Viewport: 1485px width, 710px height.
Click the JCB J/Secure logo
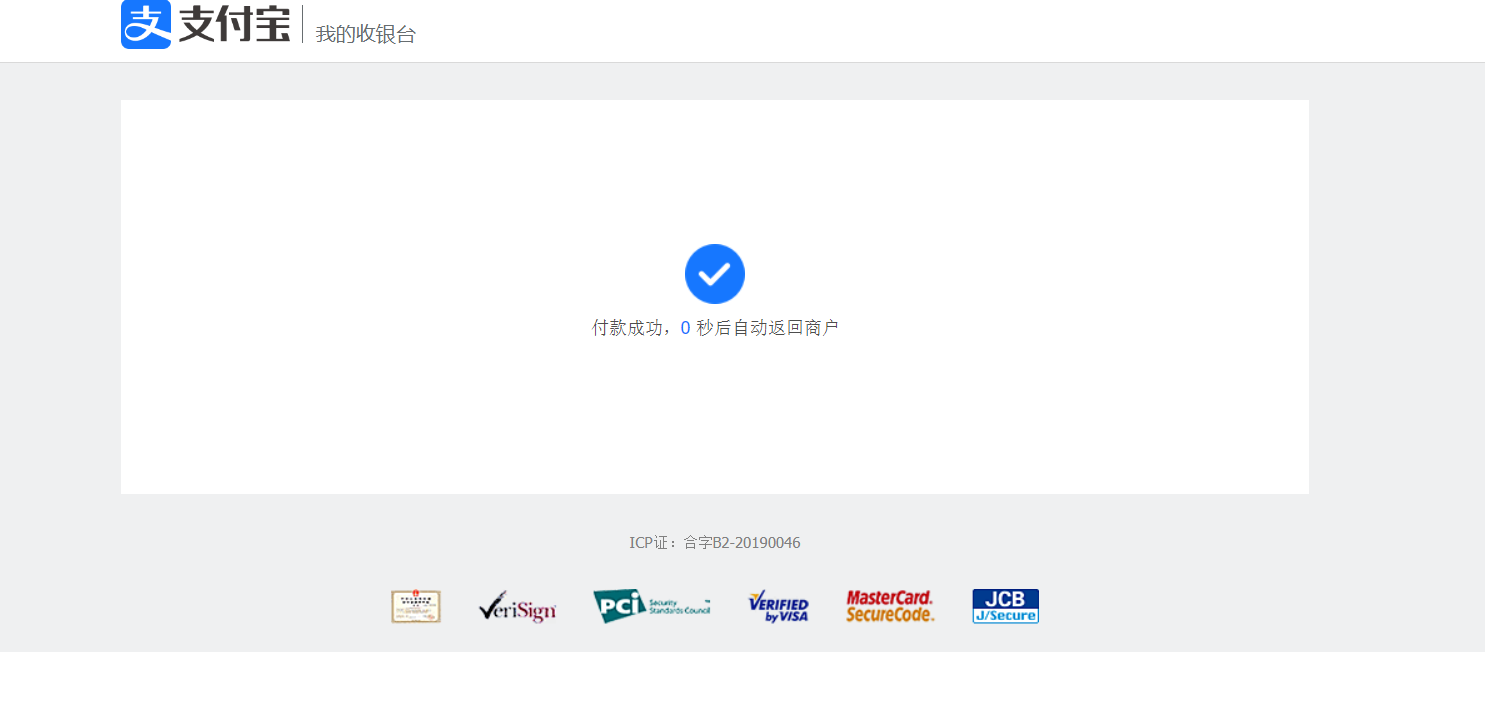pyautogui.click(x=1006, y=606)
